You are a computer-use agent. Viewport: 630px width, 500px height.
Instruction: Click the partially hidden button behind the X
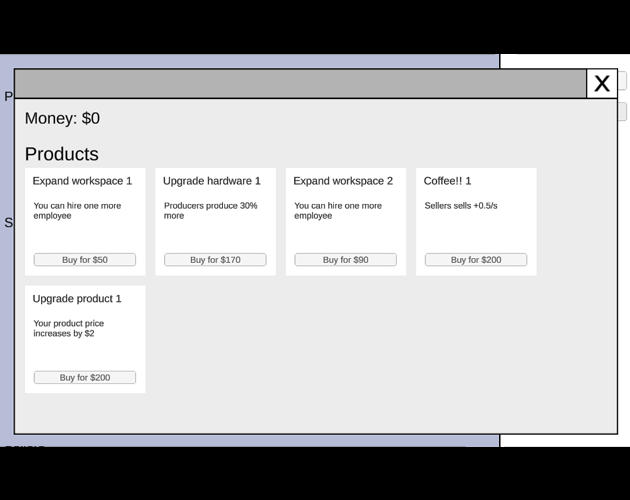(x=622, y=80)
